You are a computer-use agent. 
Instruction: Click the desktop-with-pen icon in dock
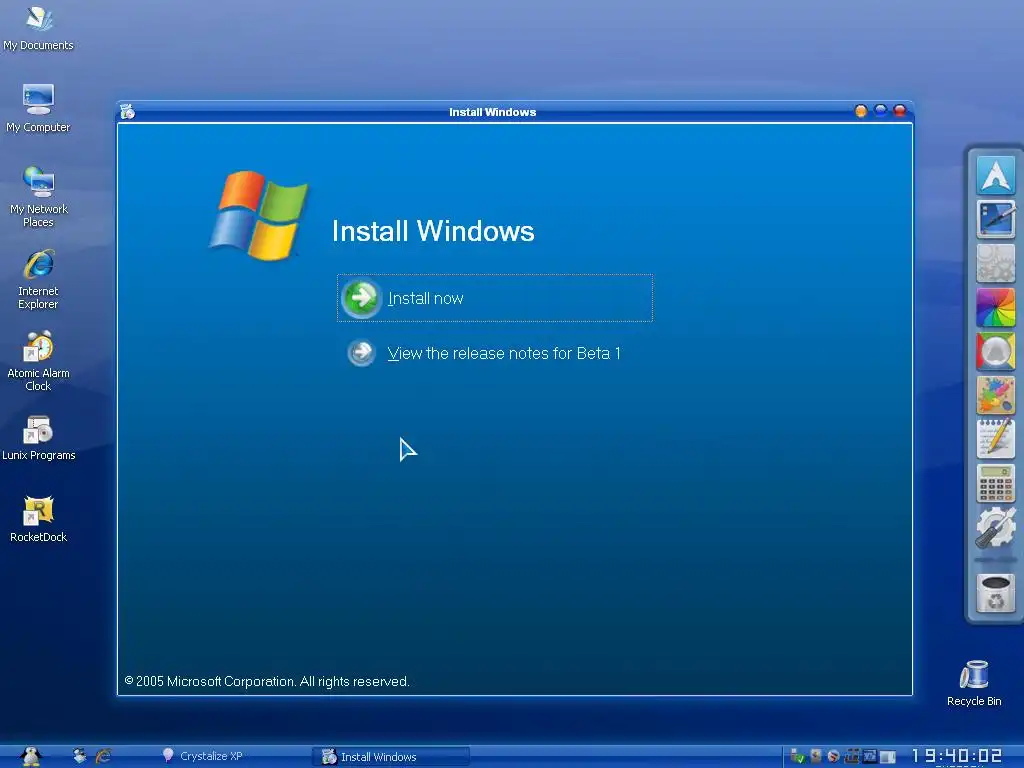pos(995,219)
